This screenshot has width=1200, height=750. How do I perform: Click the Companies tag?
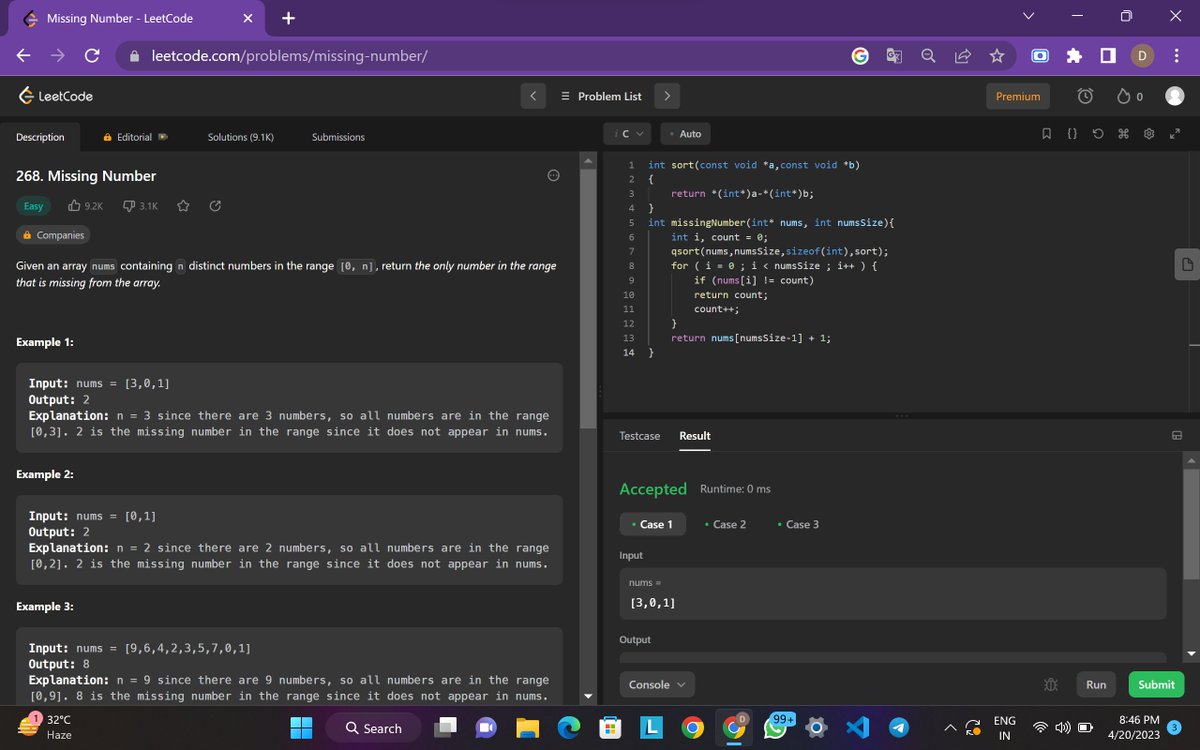[53, 235]
